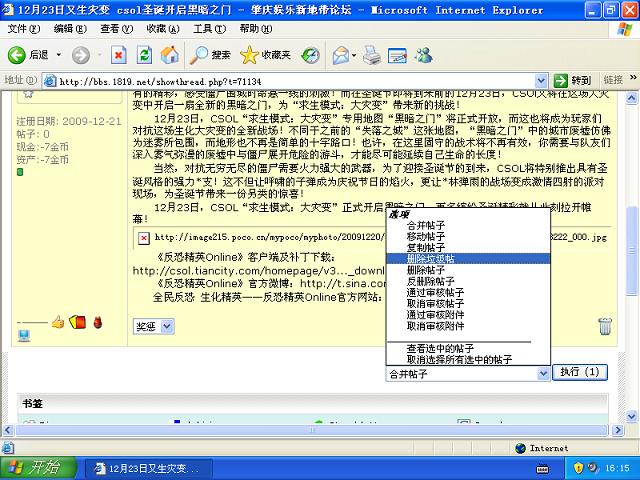
Task: Expand the address bar URL history dropdown
Action: click(x=536, y=81)
